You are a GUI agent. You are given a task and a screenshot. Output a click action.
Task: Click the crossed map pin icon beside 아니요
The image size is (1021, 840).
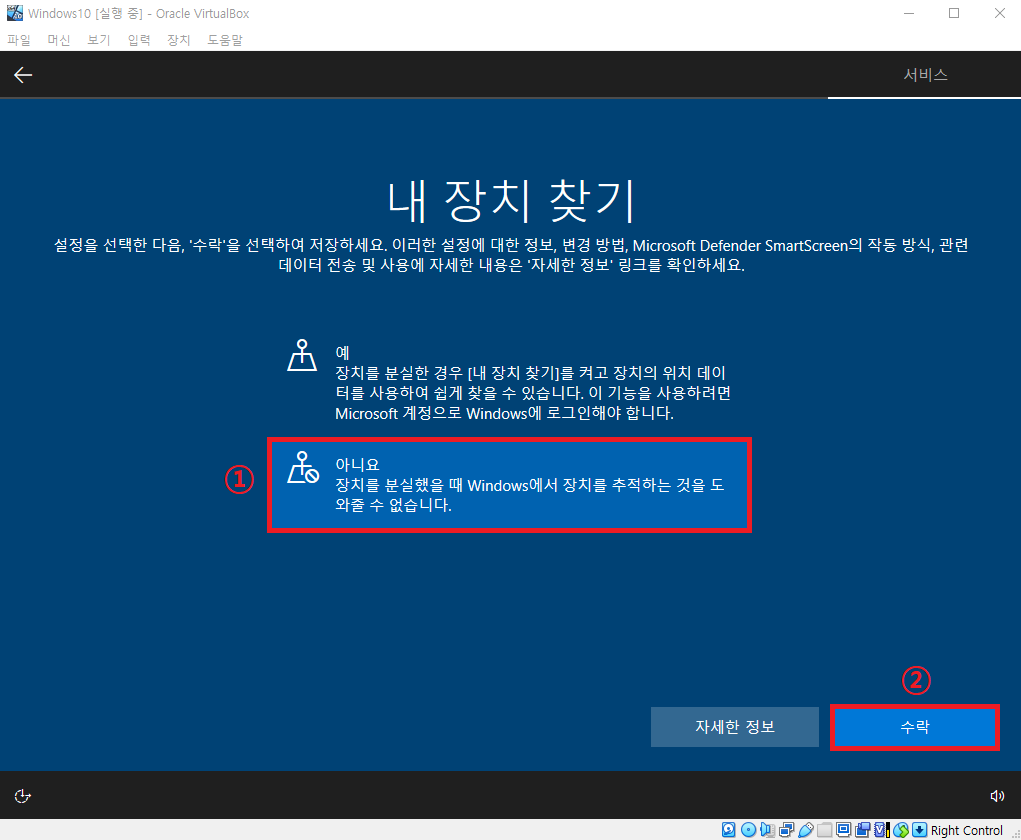(303, 468)
